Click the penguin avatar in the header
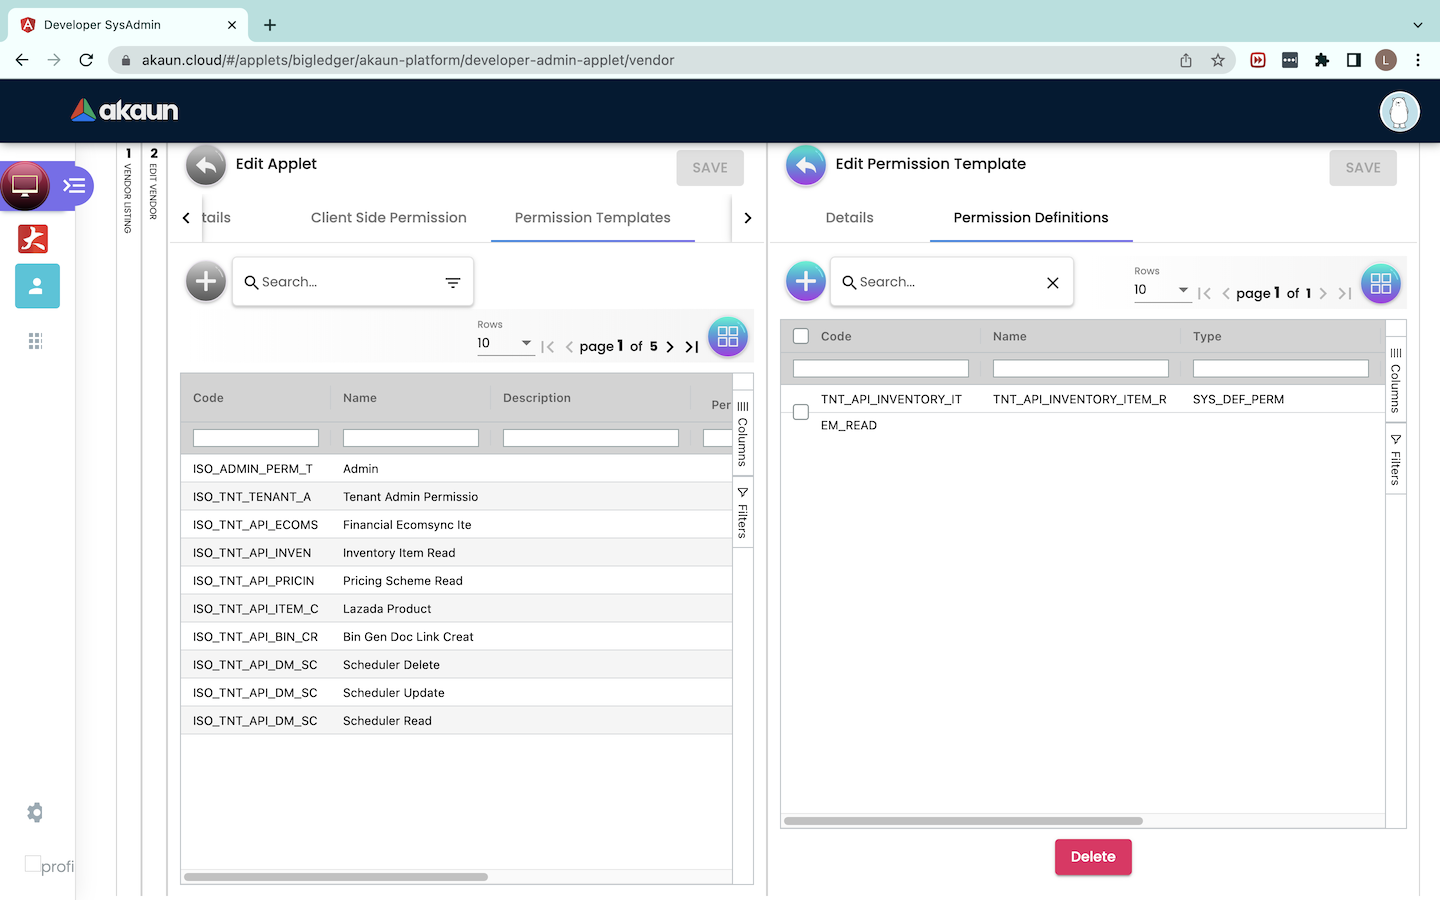This screenshot has width=1440, height=900. (x=1399, y=111)
